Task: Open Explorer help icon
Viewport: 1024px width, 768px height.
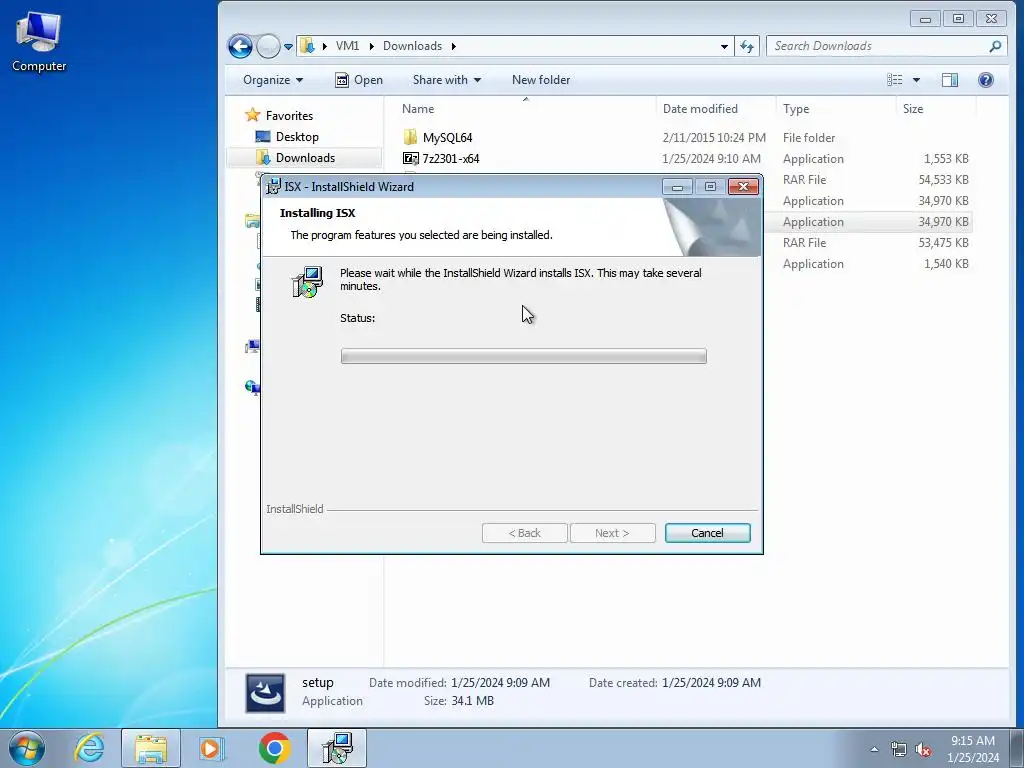Action: (985, 80)
